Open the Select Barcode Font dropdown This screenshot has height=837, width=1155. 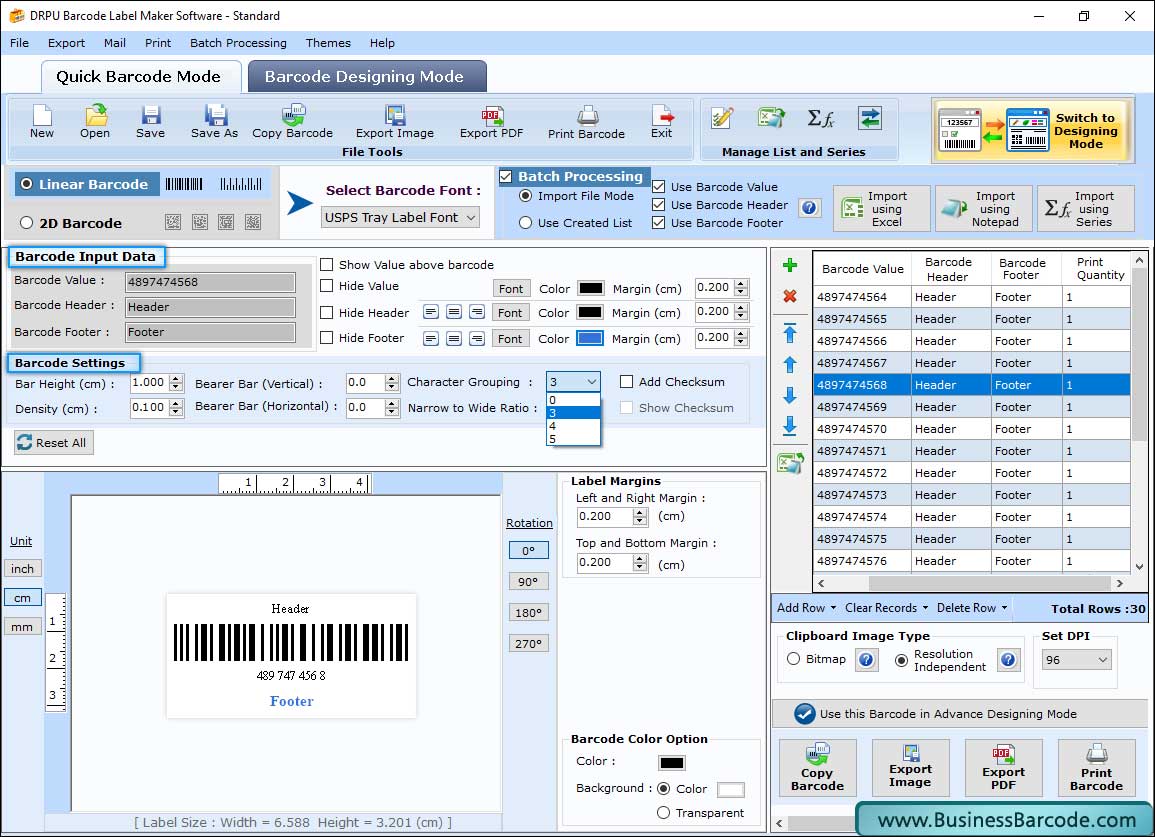[400, 217]
